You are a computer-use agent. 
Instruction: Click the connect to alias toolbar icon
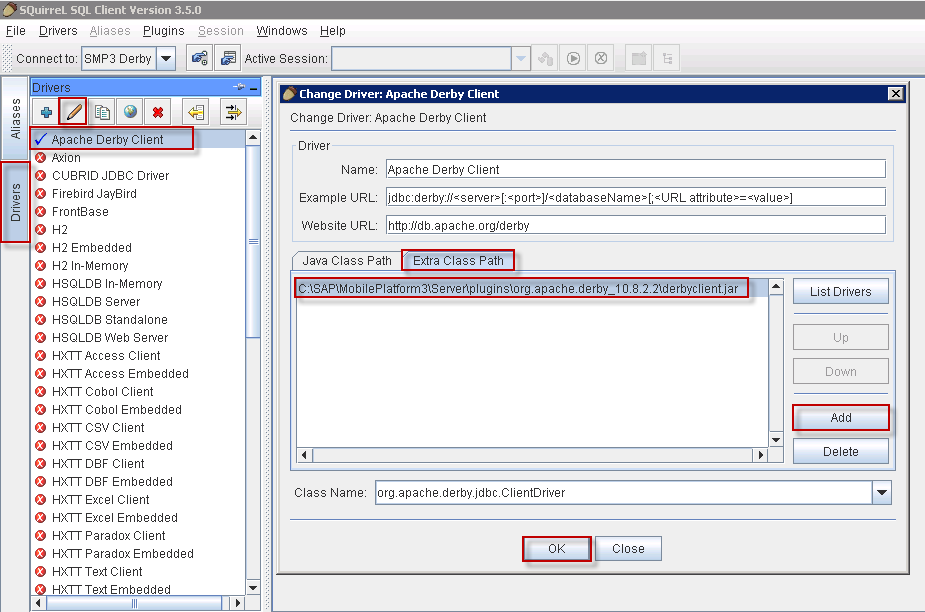click(199, 58)
